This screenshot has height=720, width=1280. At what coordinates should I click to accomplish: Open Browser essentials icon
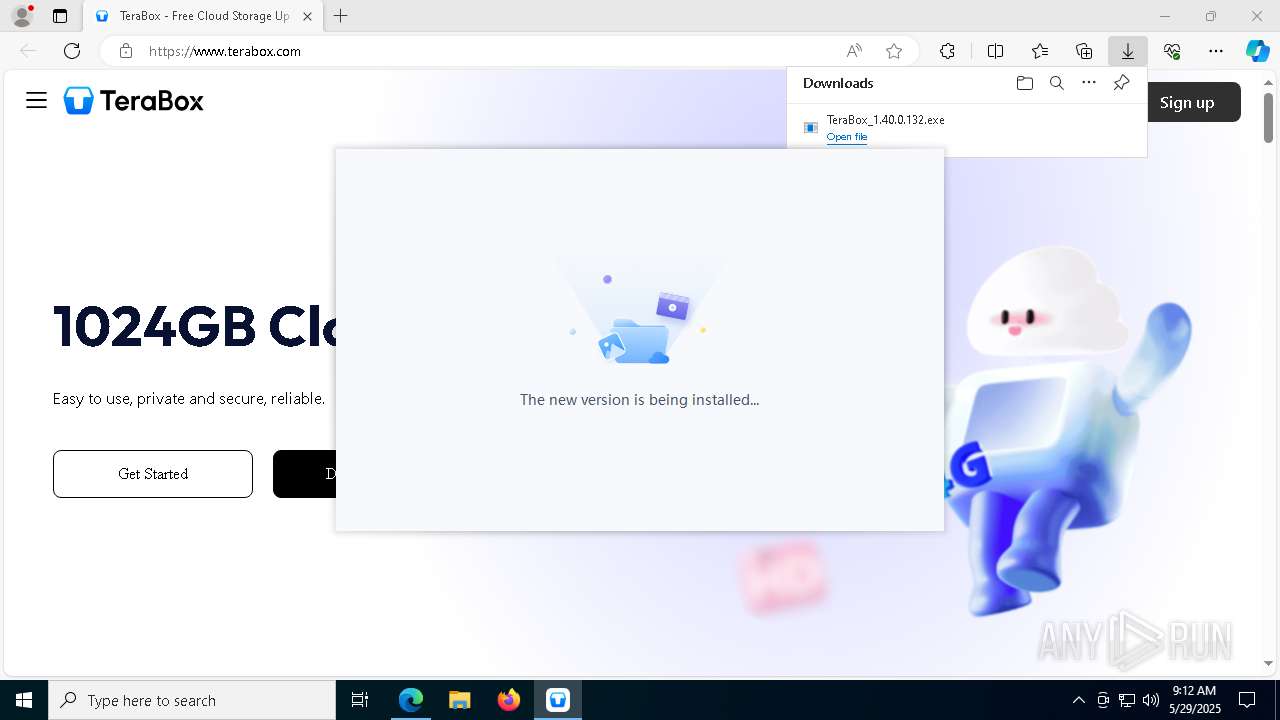coord(1172,51)
